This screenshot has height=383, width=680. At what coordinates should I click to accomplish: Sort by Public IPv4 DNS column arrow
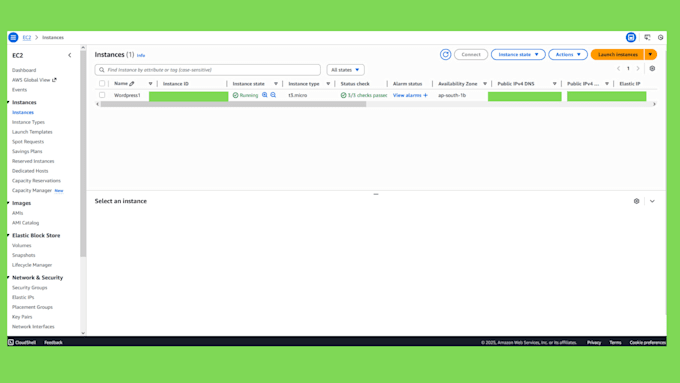pos(554,84)
